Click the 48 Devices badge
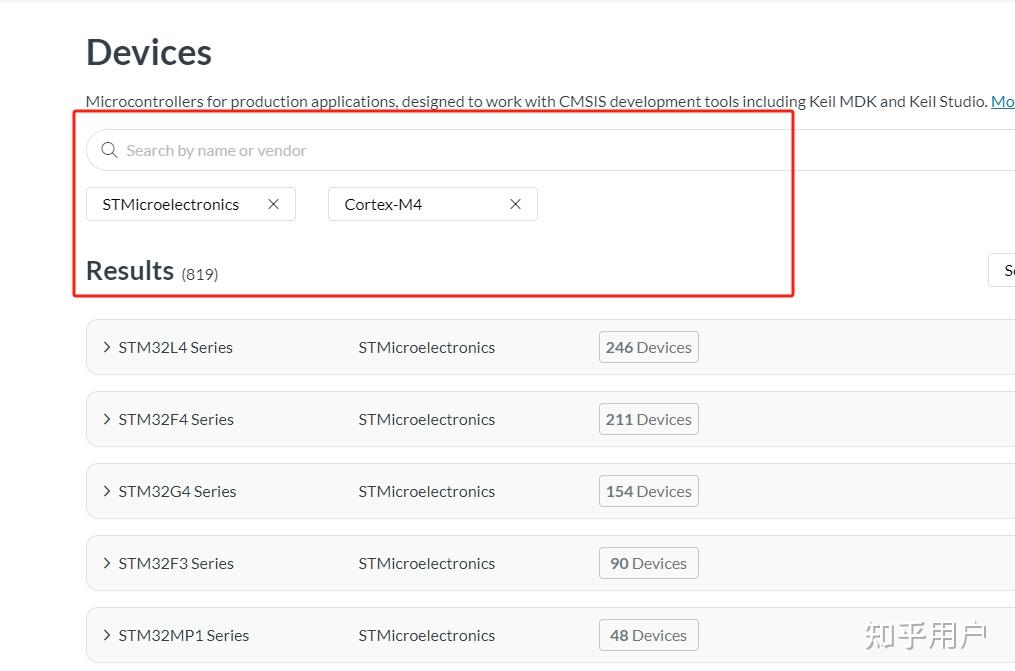Viewport: 1015px width, 671px height. 648,635
